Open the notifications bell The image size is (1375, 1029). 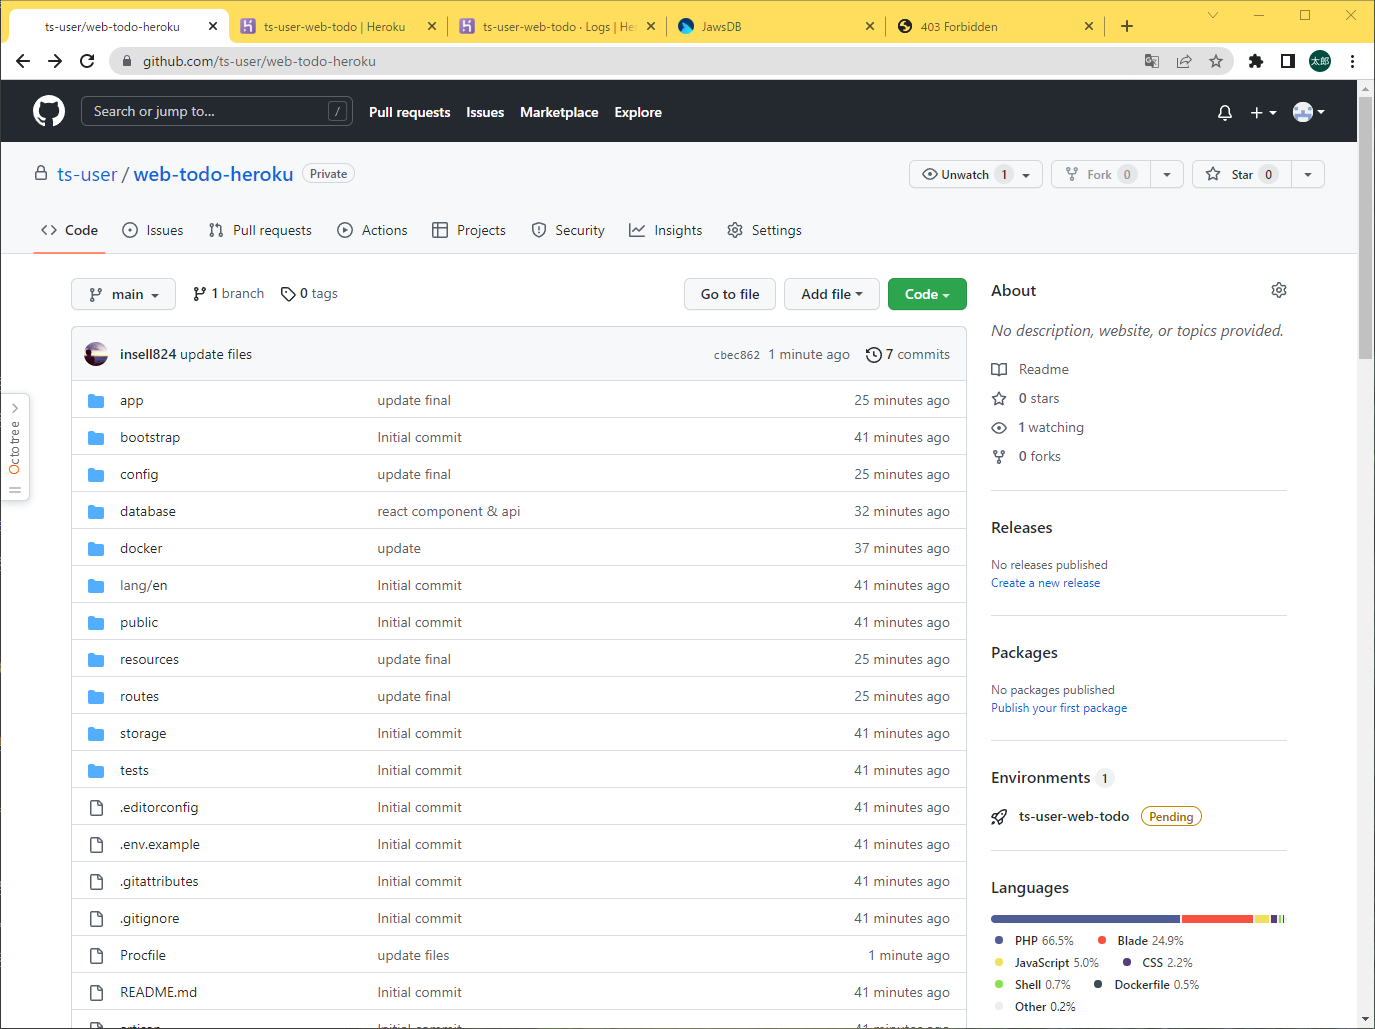click(1225, 113)
